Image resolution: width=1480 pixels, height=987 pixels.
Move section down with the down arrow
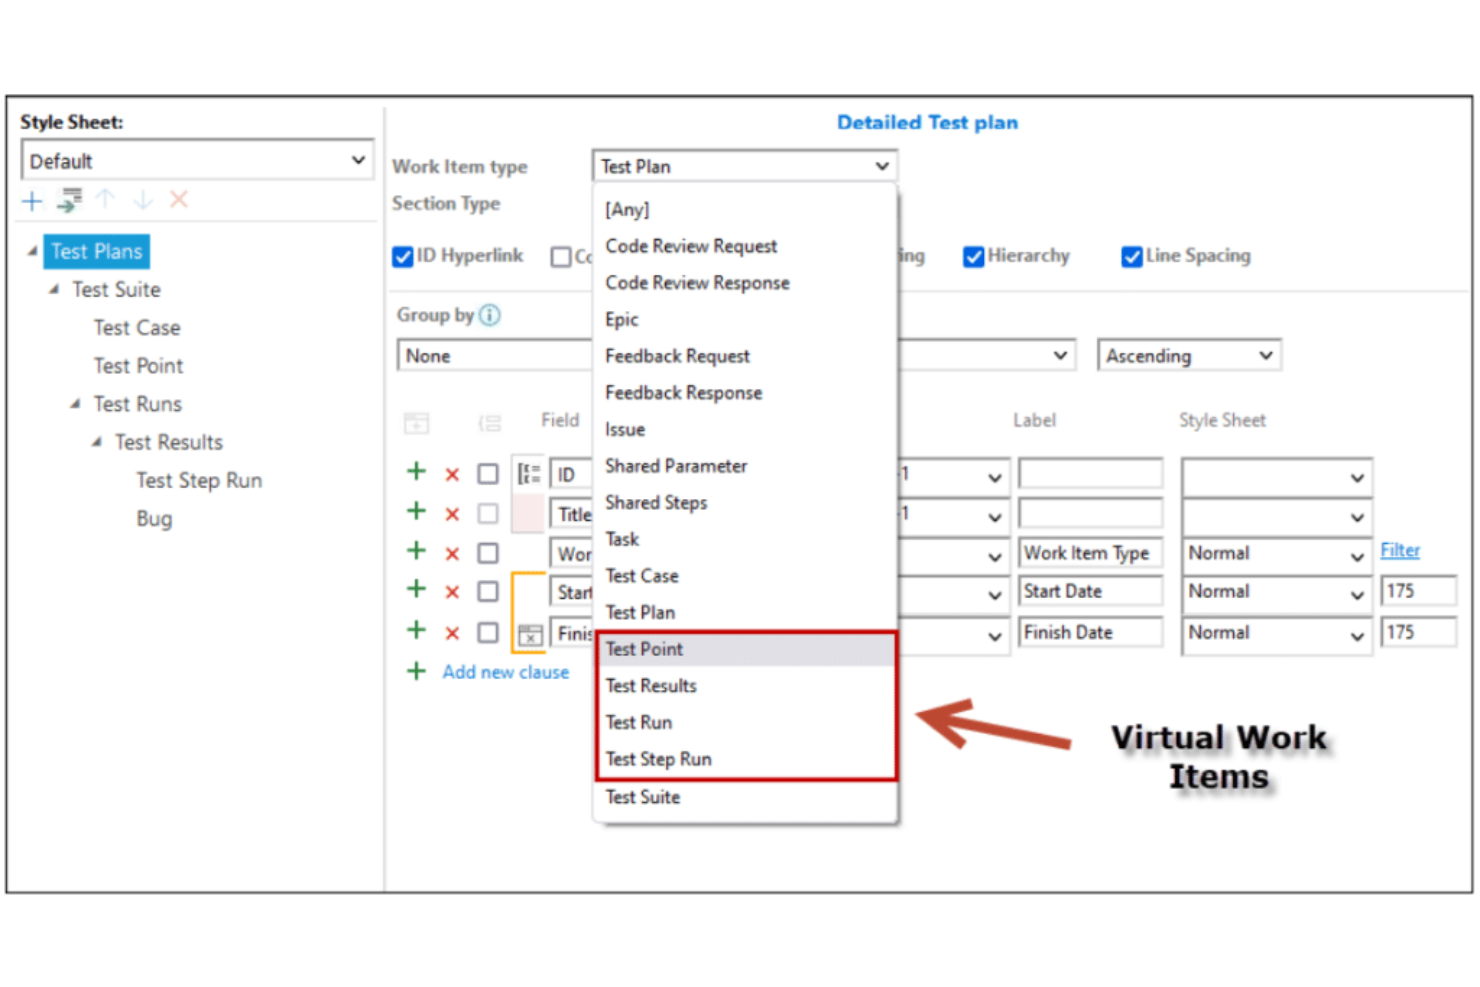[x=143, y=200]
